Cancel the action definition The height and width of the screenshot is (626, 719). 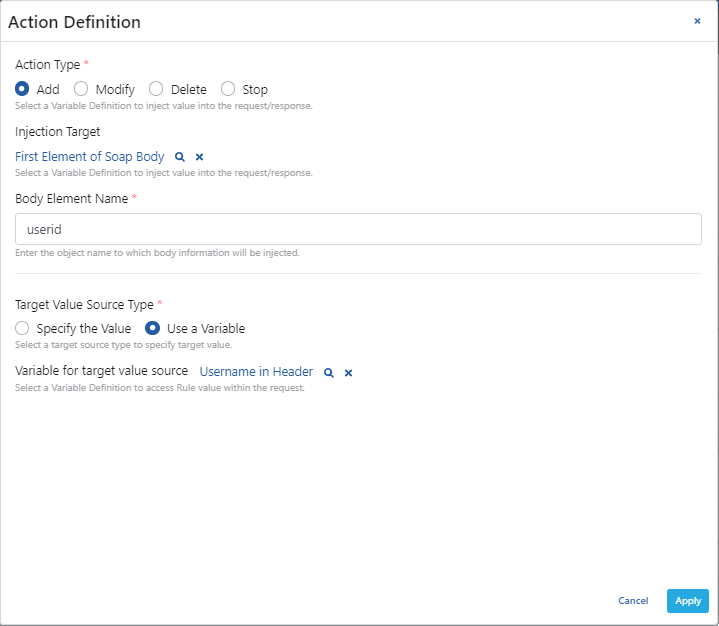633,601
